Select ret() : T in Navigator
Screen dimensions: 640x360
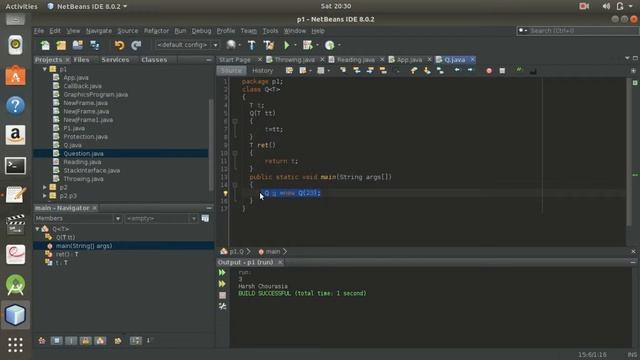coord(67,254)
